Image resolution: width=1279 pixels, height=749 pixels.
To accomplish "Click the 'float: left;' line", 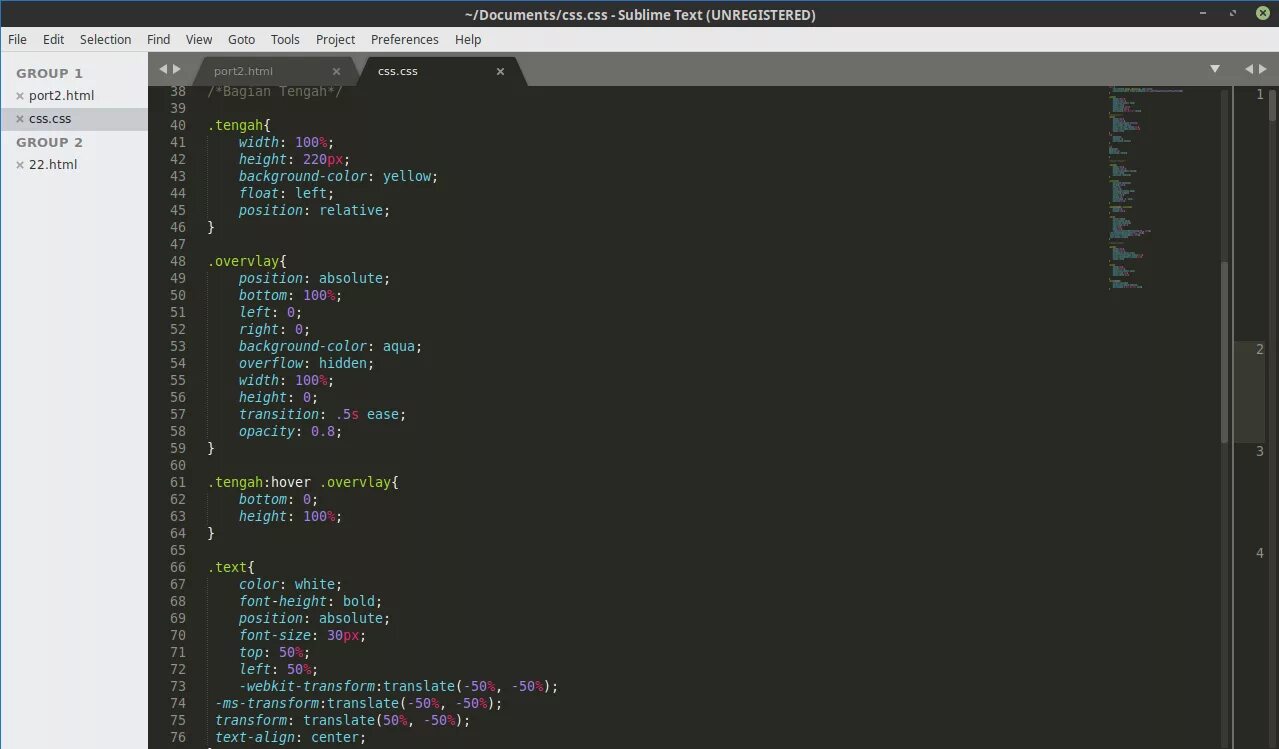I will (x=286, y=193).
